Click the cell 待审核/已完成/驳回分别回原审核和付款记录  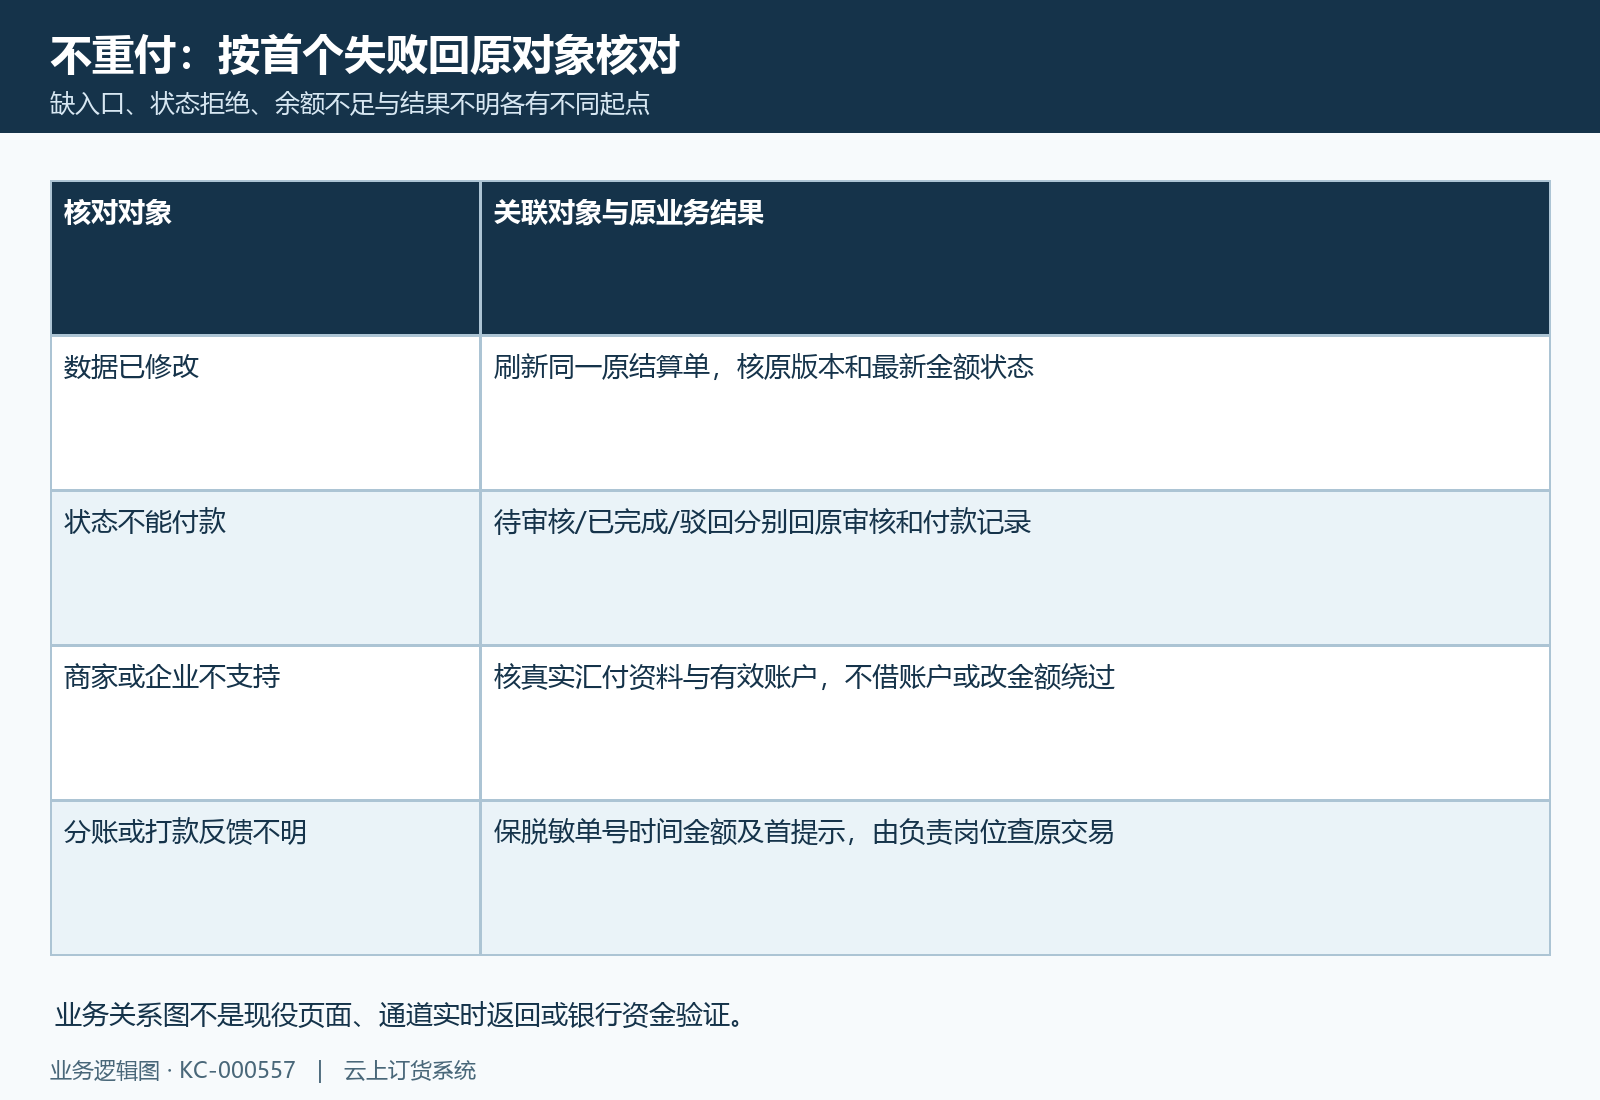(x=1015, y=568)
